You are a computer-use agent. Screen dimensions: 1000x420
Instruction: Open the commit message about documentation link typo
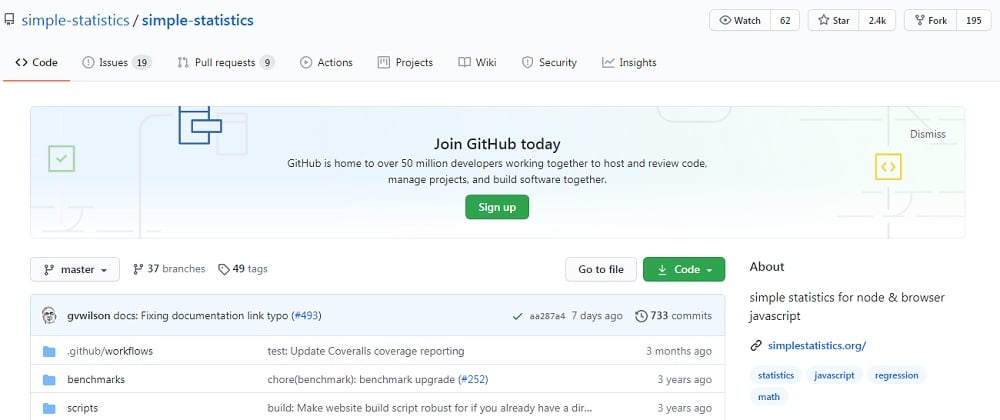point(201,315)
